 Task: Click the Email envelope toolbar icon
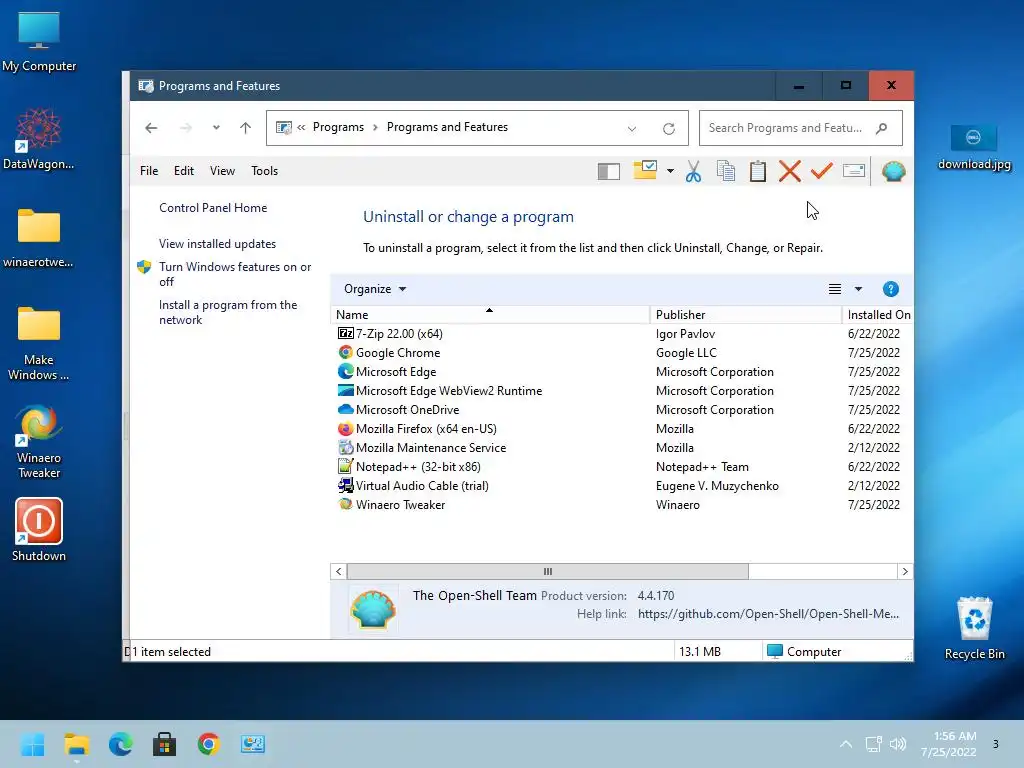coord(854,171)
